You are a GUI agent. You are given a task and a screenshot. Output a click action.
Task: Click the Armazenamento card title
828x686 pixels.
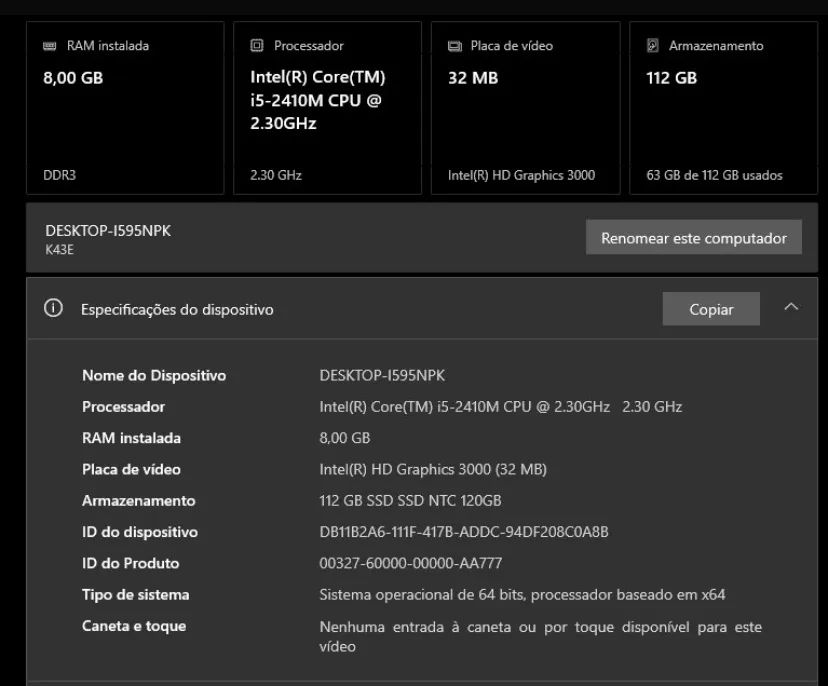716,46
